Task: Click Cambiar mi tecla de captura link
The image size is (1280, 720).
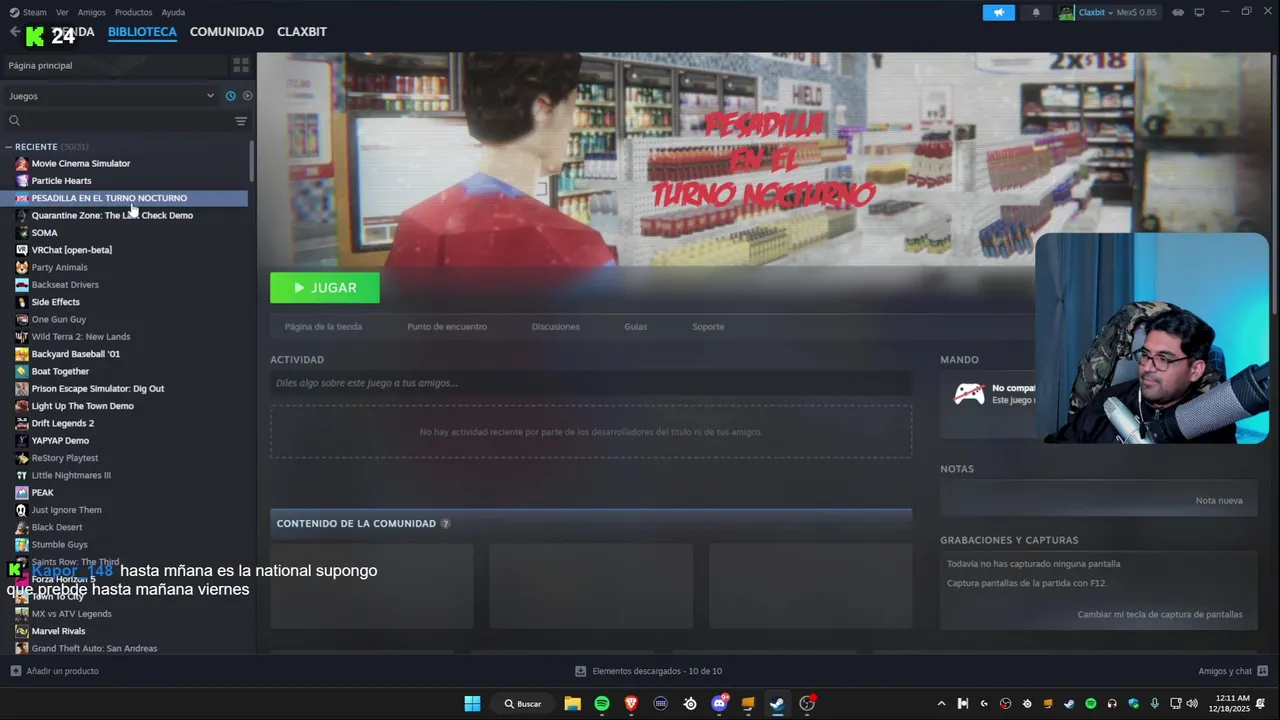Action: (x=1160, y=615)
